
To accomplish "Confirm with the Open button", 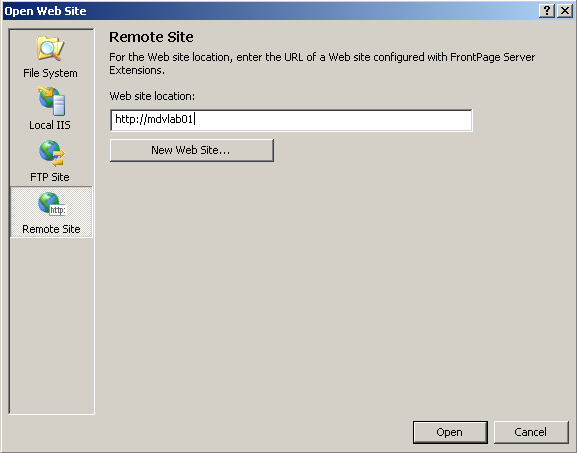I will pyautogui.click(x=450, y=432).
